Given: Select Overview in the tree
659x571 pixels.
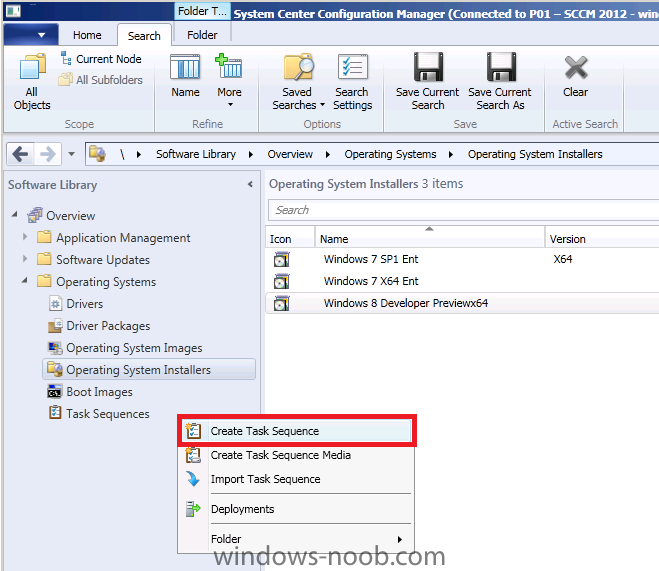Looking at the screenshot, I should (x=70, y=216).
